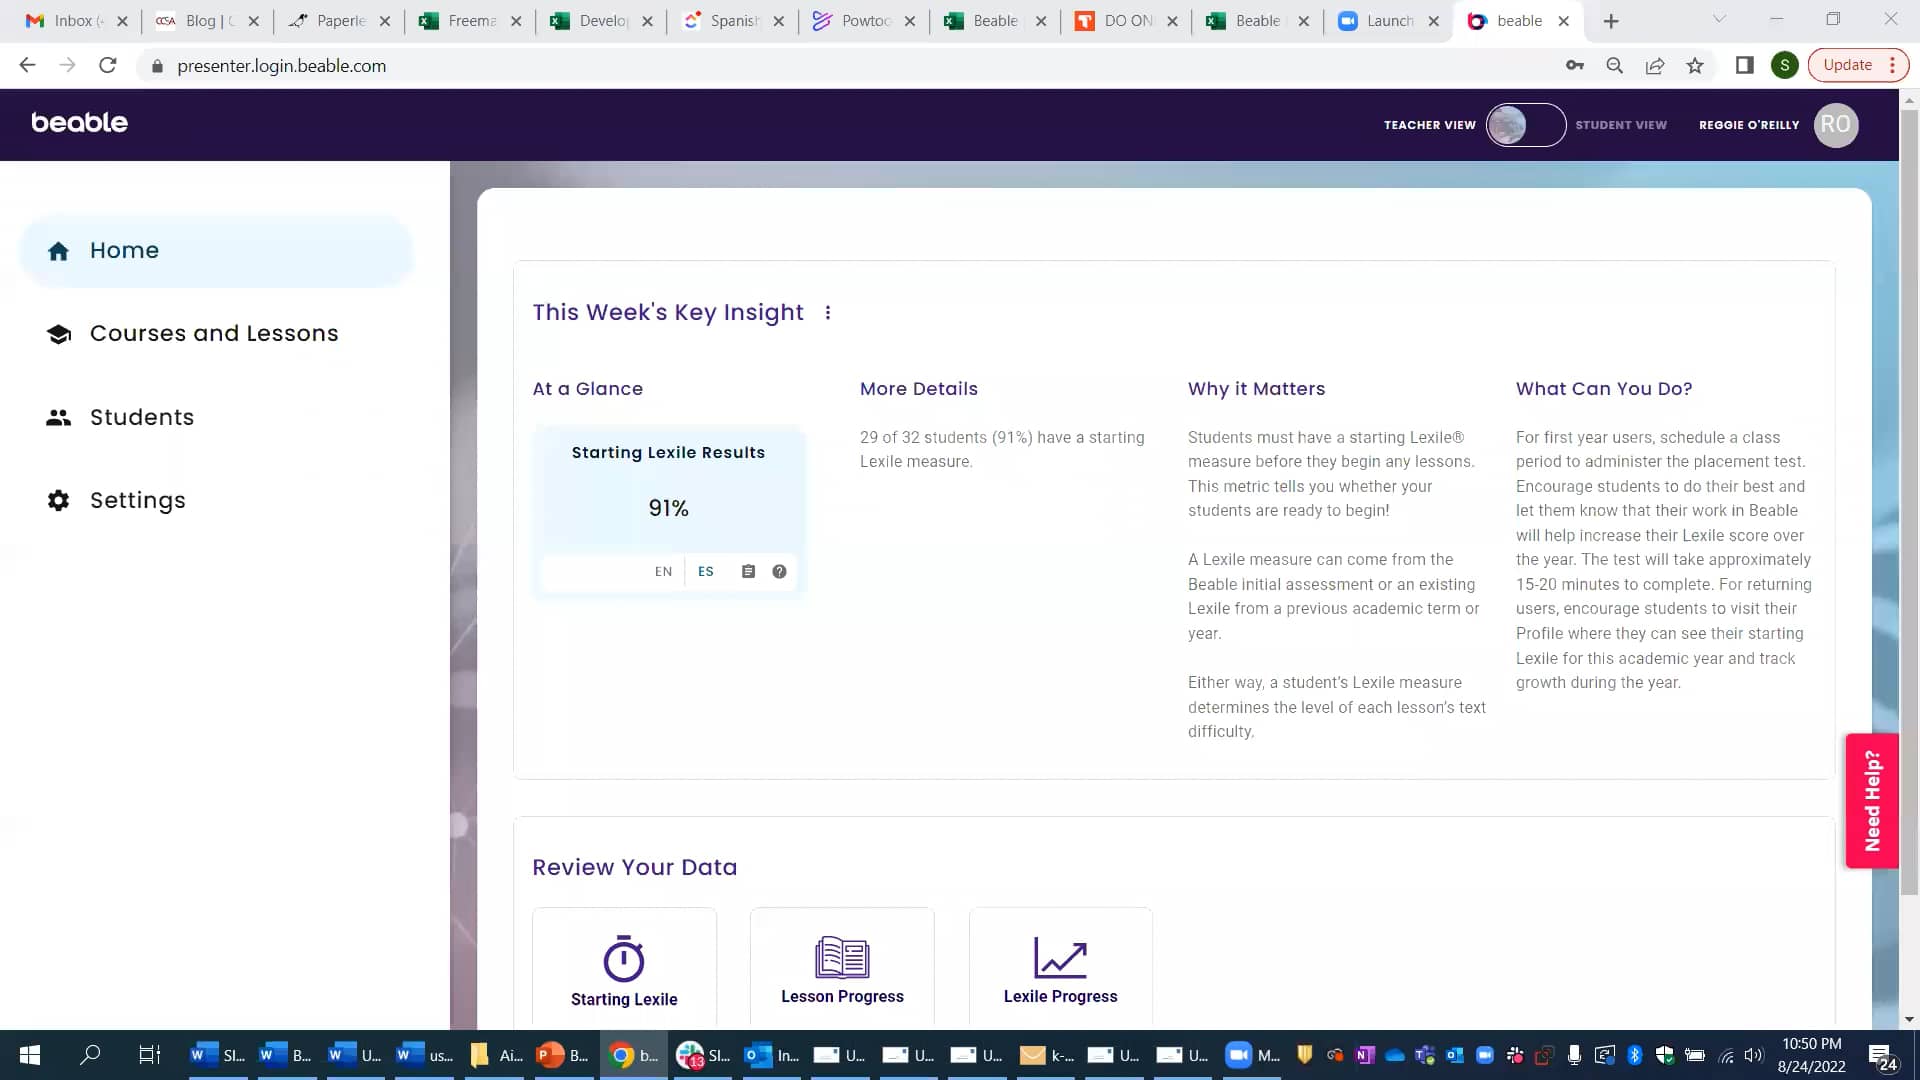The width and height of the screenshot is (1920, 1080).
Task: Click the Starting Lexile stopwatch icon
Action: pos(624,959)
